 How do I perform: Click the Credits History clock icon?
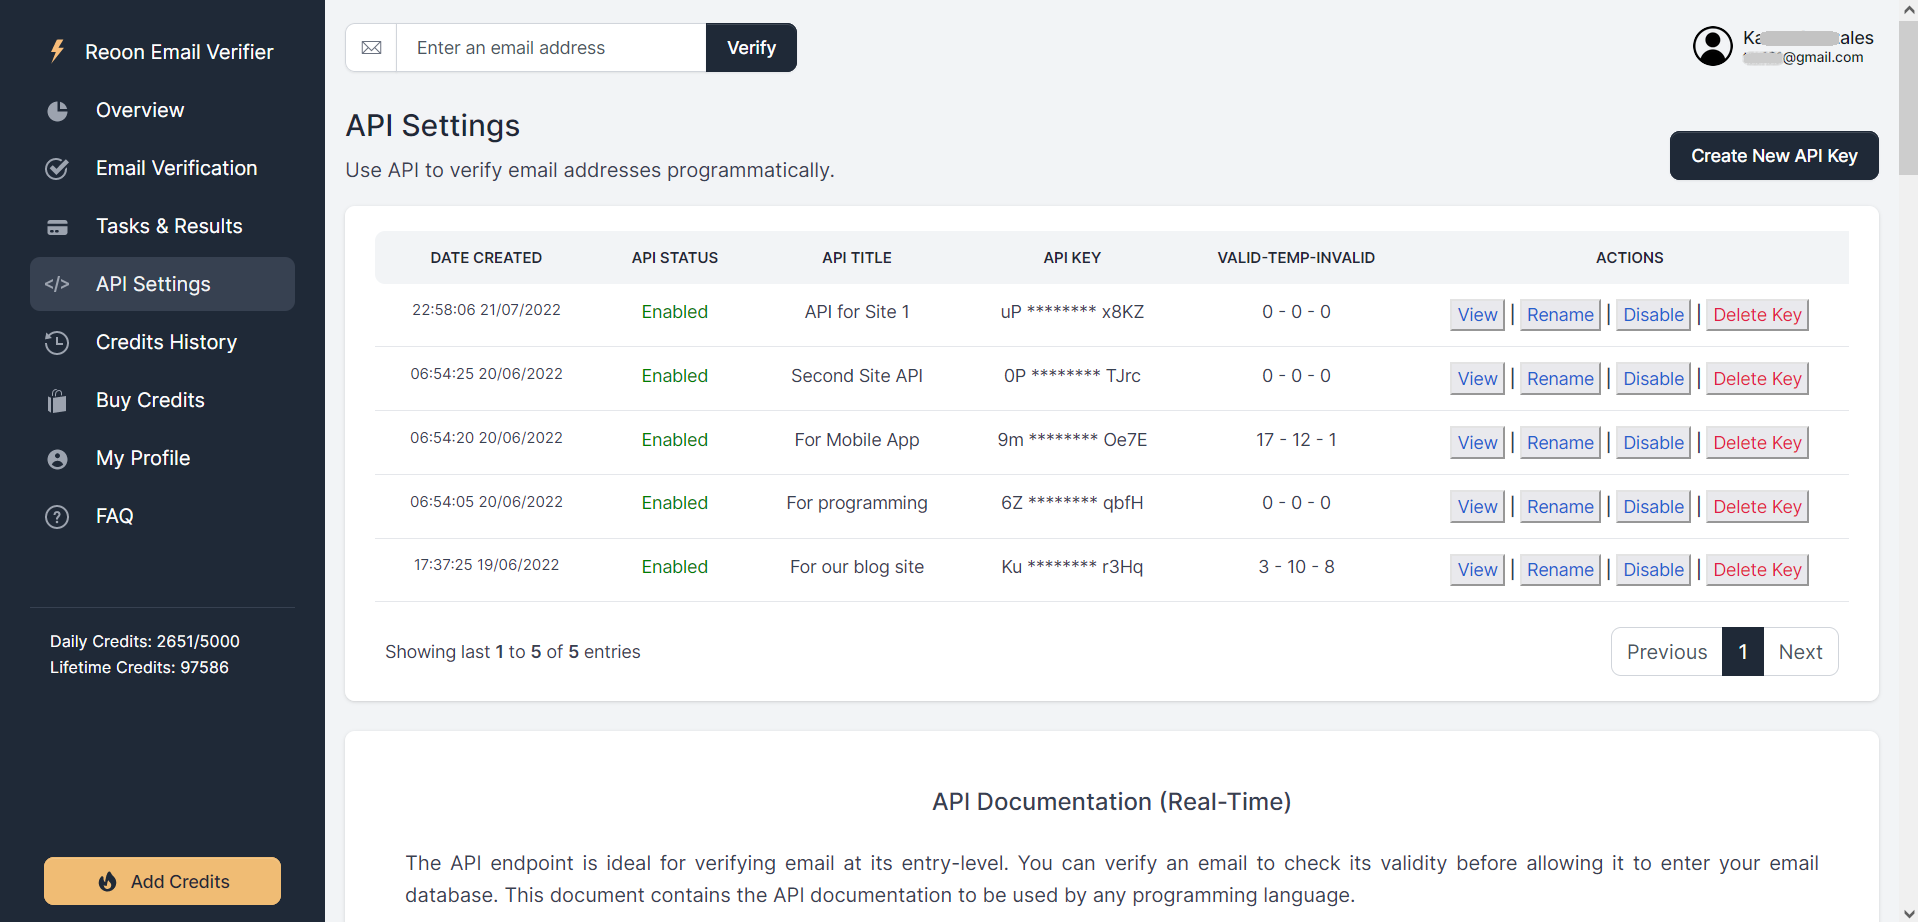(58, 343)
